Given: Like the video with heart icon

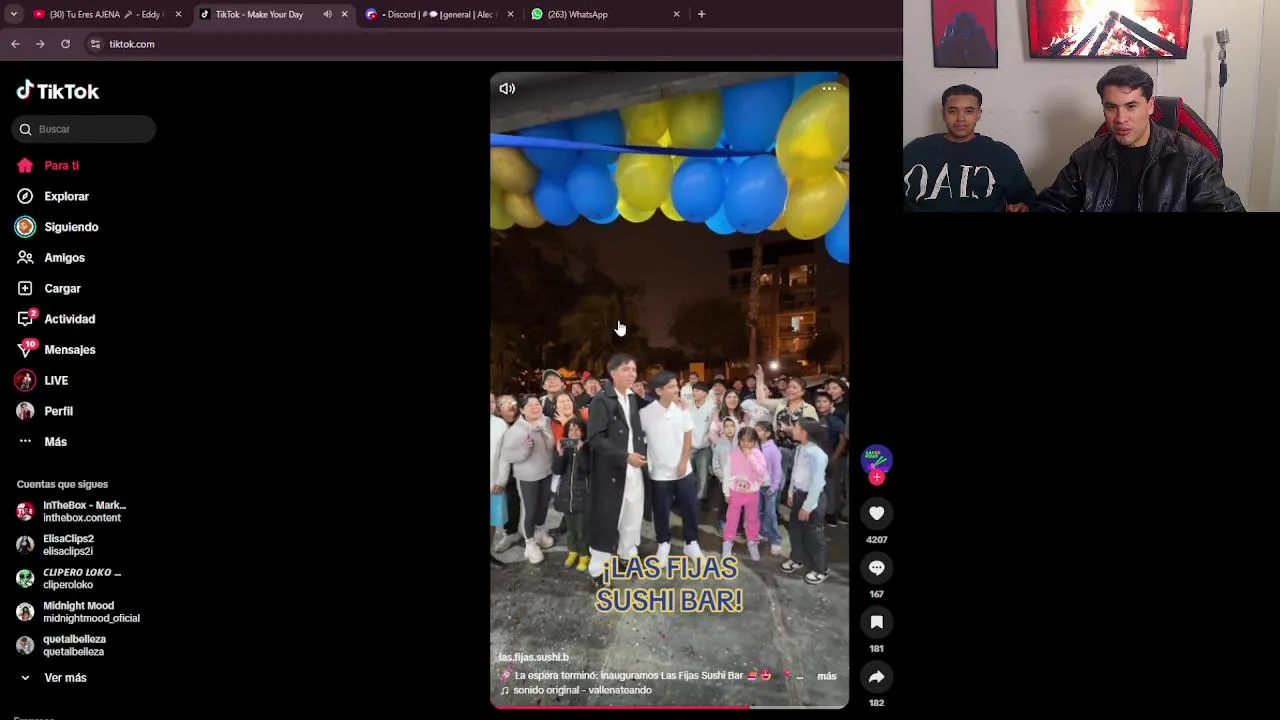Looking at the screenshot, I should pyautogui.click(x=876, y=513).
